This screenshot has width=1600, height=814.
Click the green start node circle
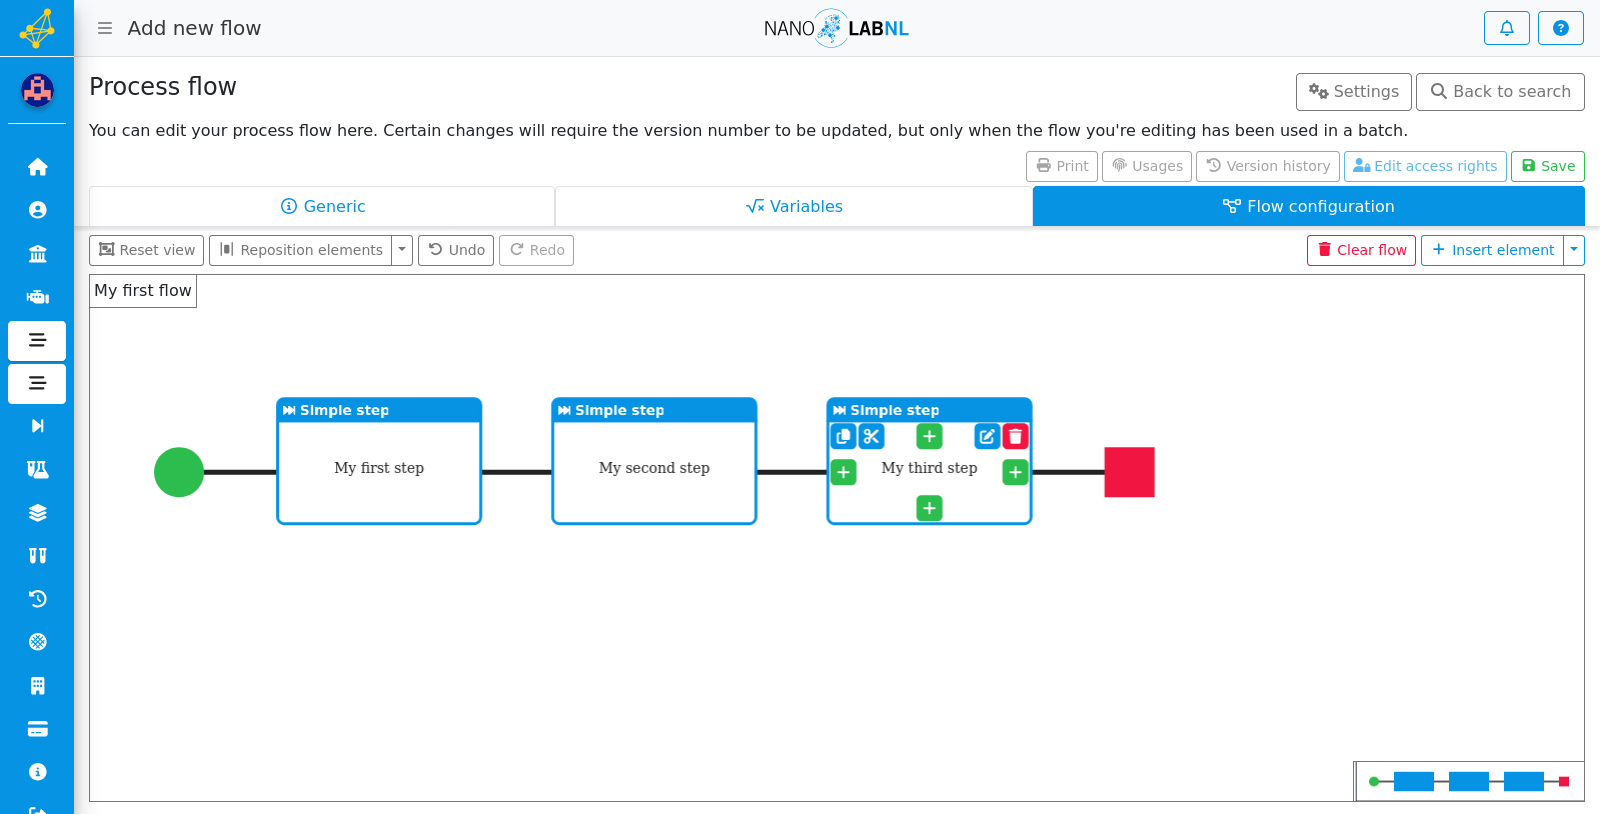pyautogui.click(x=179, y=472)
